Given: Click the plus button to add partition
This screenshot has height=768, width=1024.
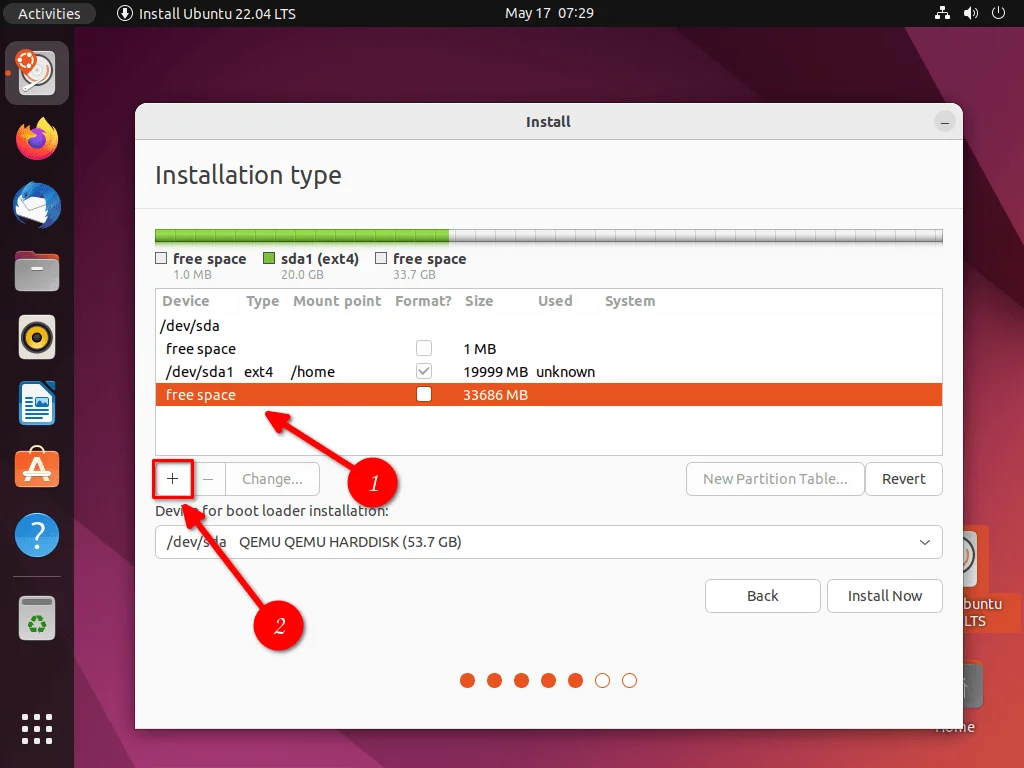Looking at the screenshot, I should pos(173,479).
